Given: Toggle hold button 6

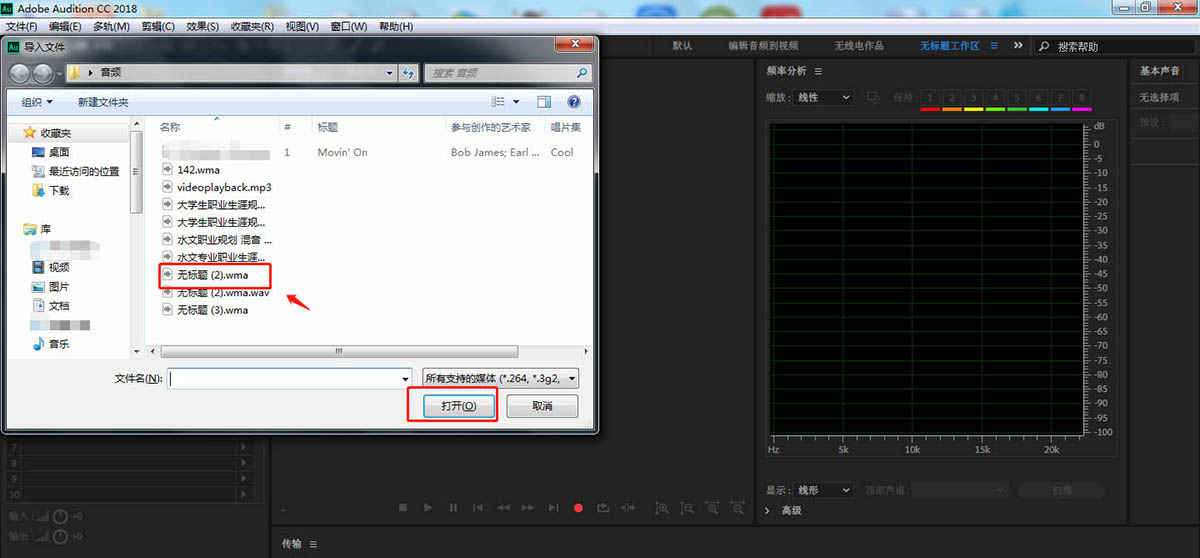Looking at the screenshot, I should coord(1038,97).
